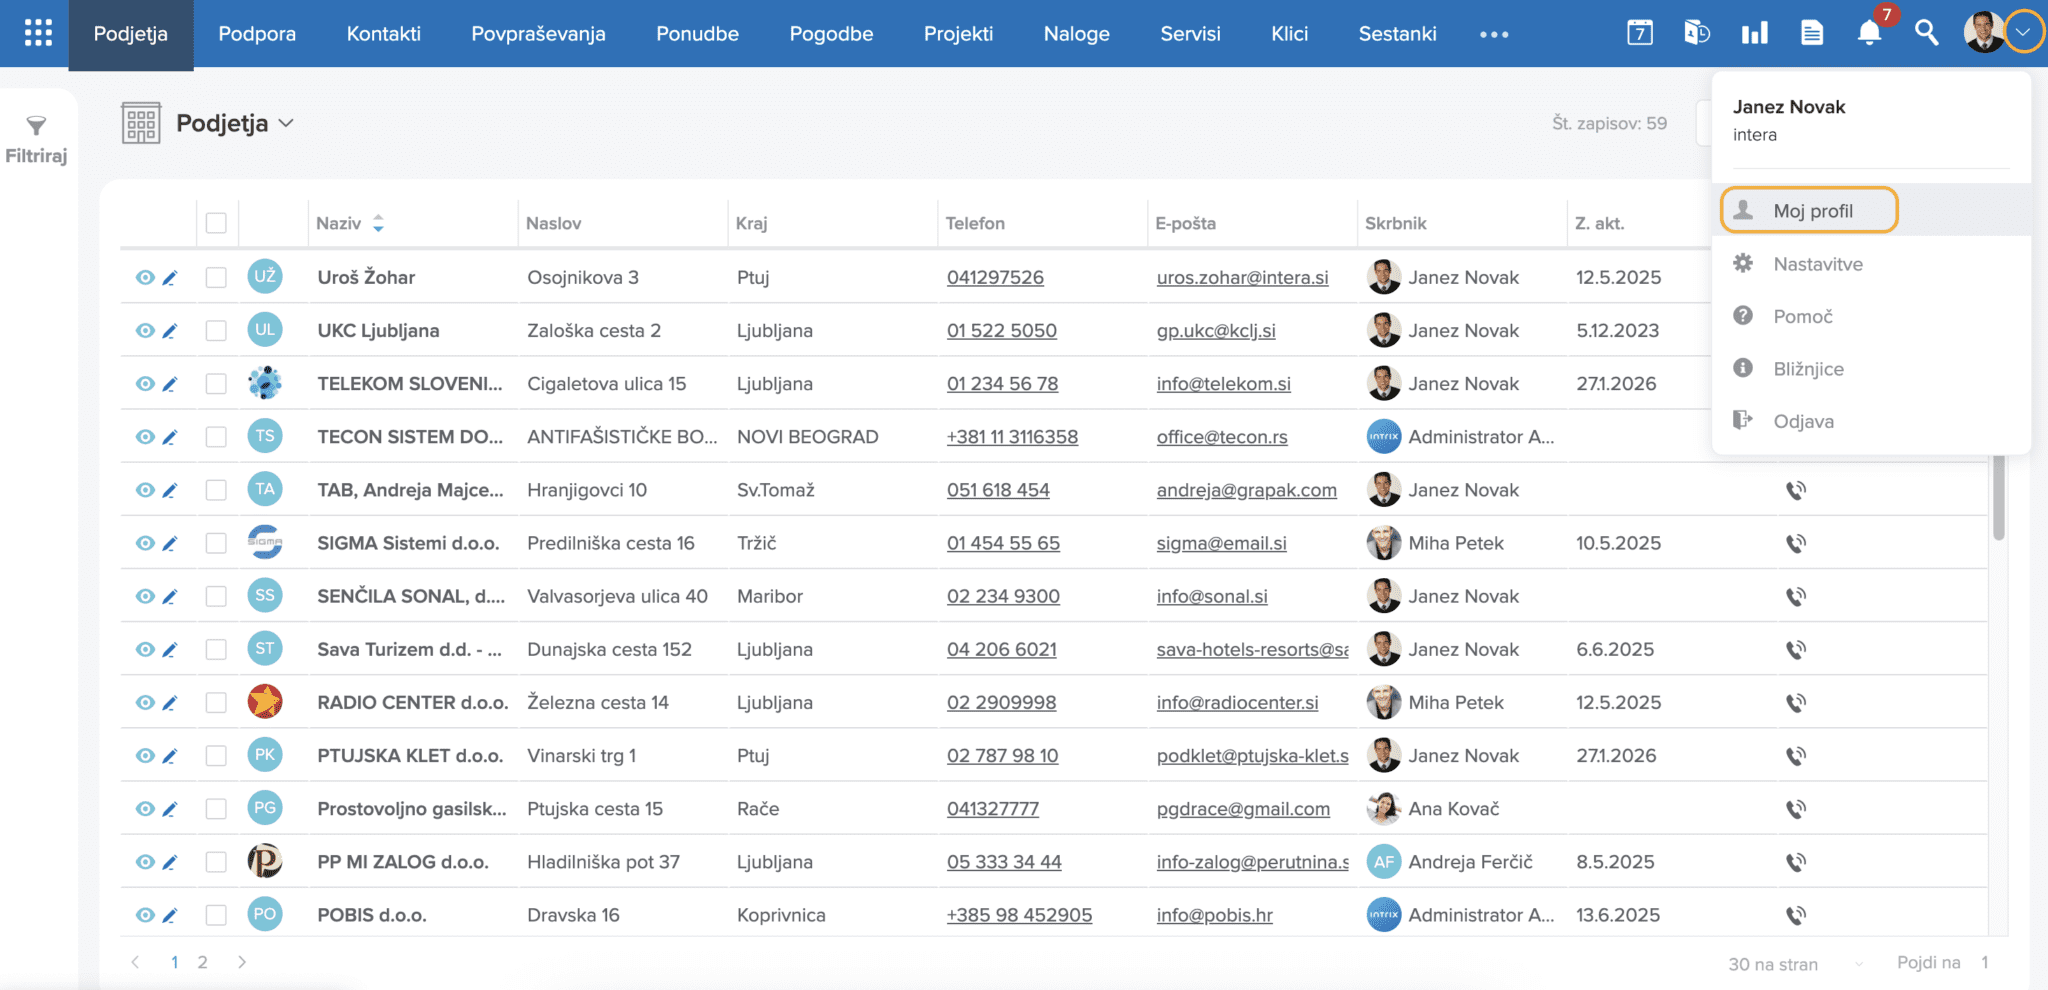The image size is (2048, 990).
Task: Open the app launcher grid icon
Action: (x=37, y=33)
